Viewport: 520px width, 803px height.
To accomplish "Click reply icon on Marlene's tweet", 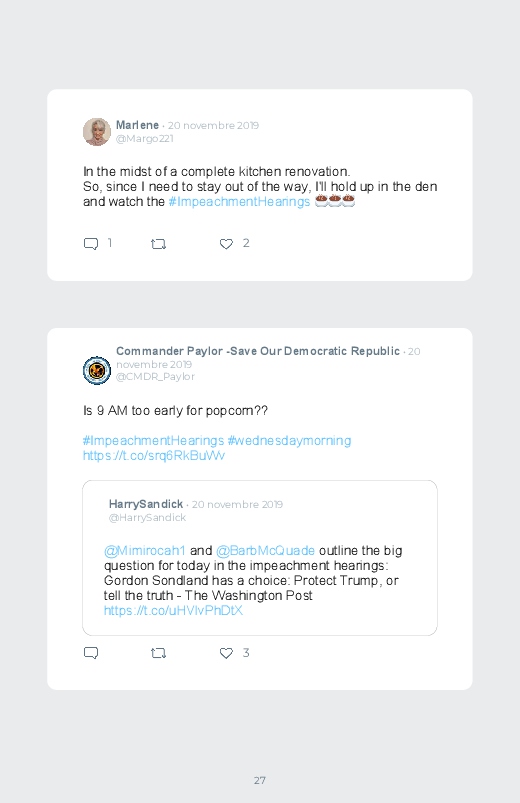I will pyautogui.click(x=91, y=244).
